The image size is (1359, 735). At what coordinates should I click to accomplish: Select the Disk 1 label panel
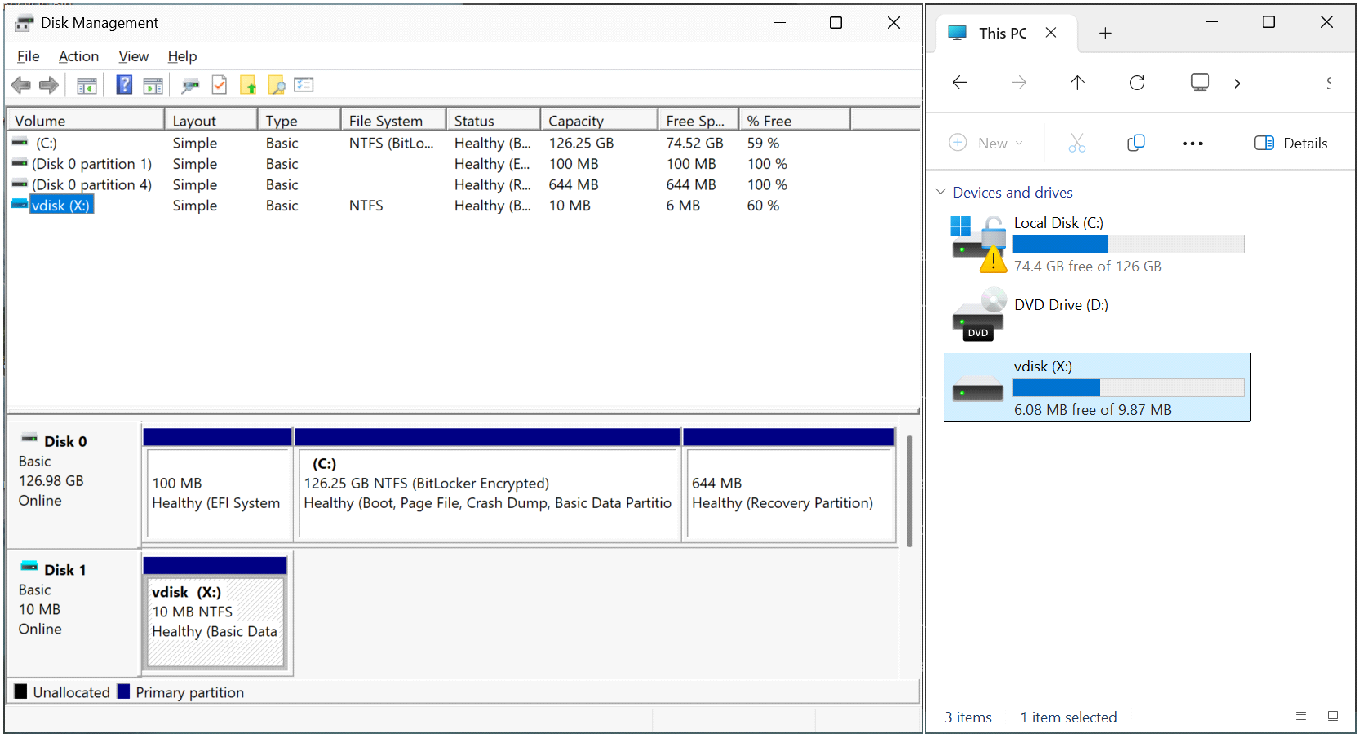point(74,612)
